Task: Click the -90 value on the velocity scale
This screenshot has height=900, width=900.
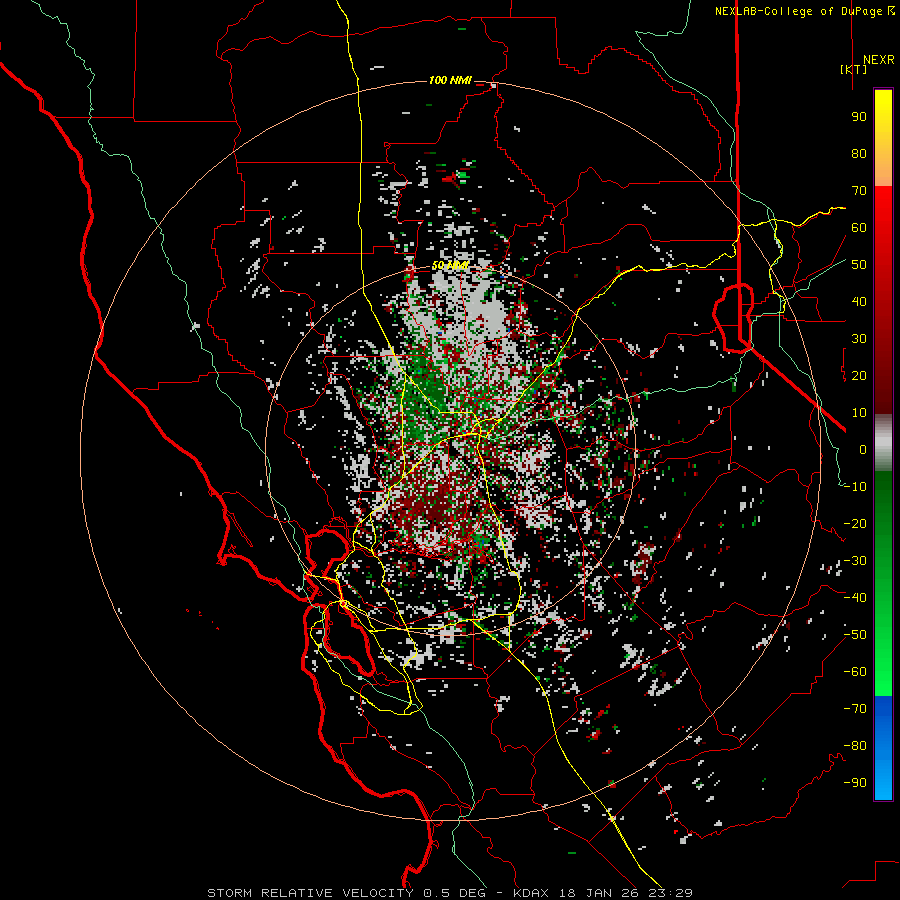Action: 855,783
